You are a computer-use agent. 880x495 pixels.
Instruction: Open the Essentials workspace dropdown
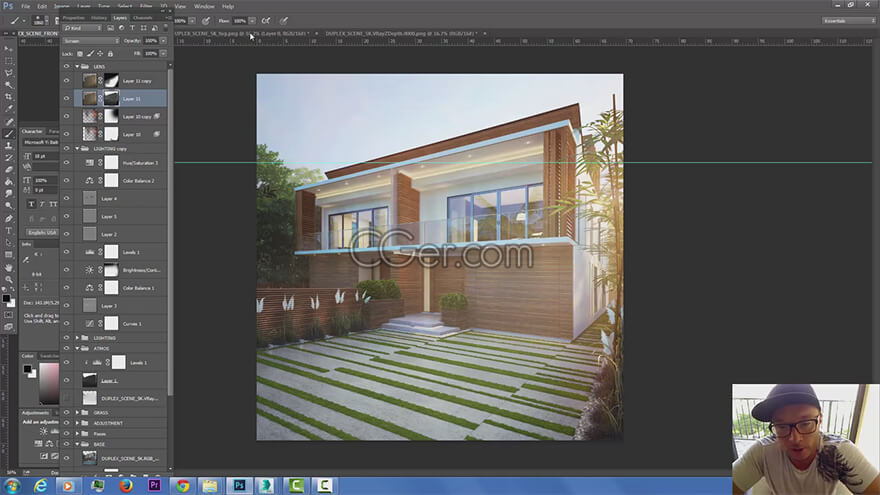click(x=849, y=21)
